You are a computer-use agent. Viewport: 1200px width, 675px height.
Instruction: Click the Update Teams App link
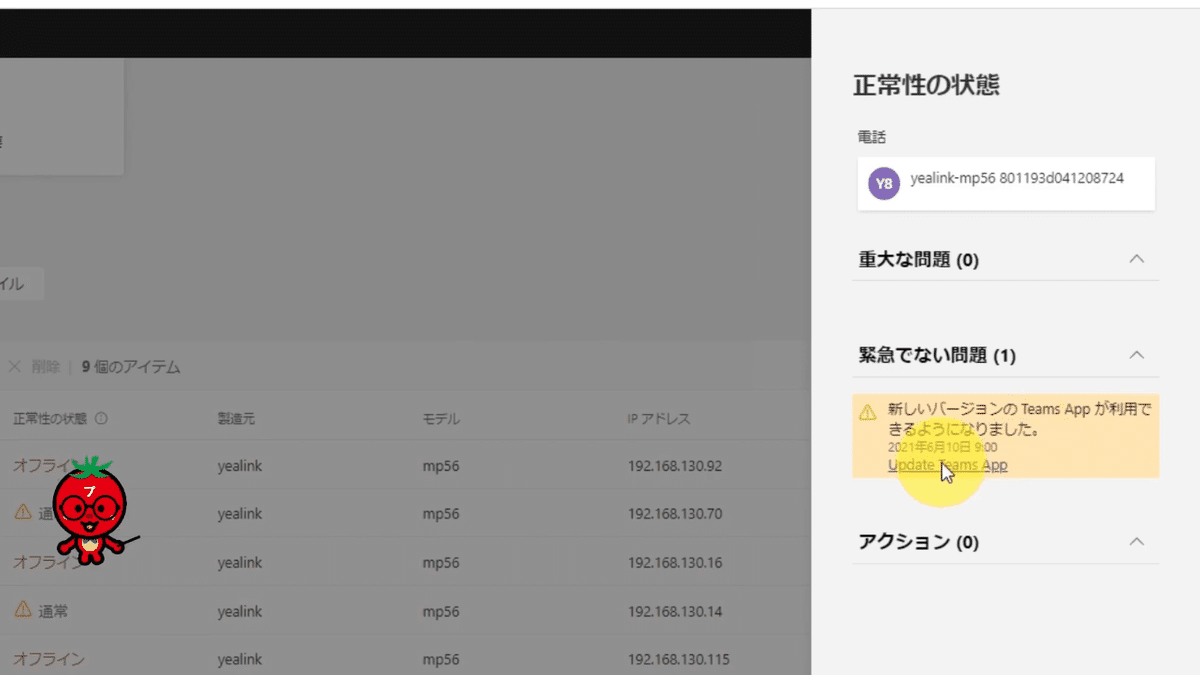tap(947, 465)
